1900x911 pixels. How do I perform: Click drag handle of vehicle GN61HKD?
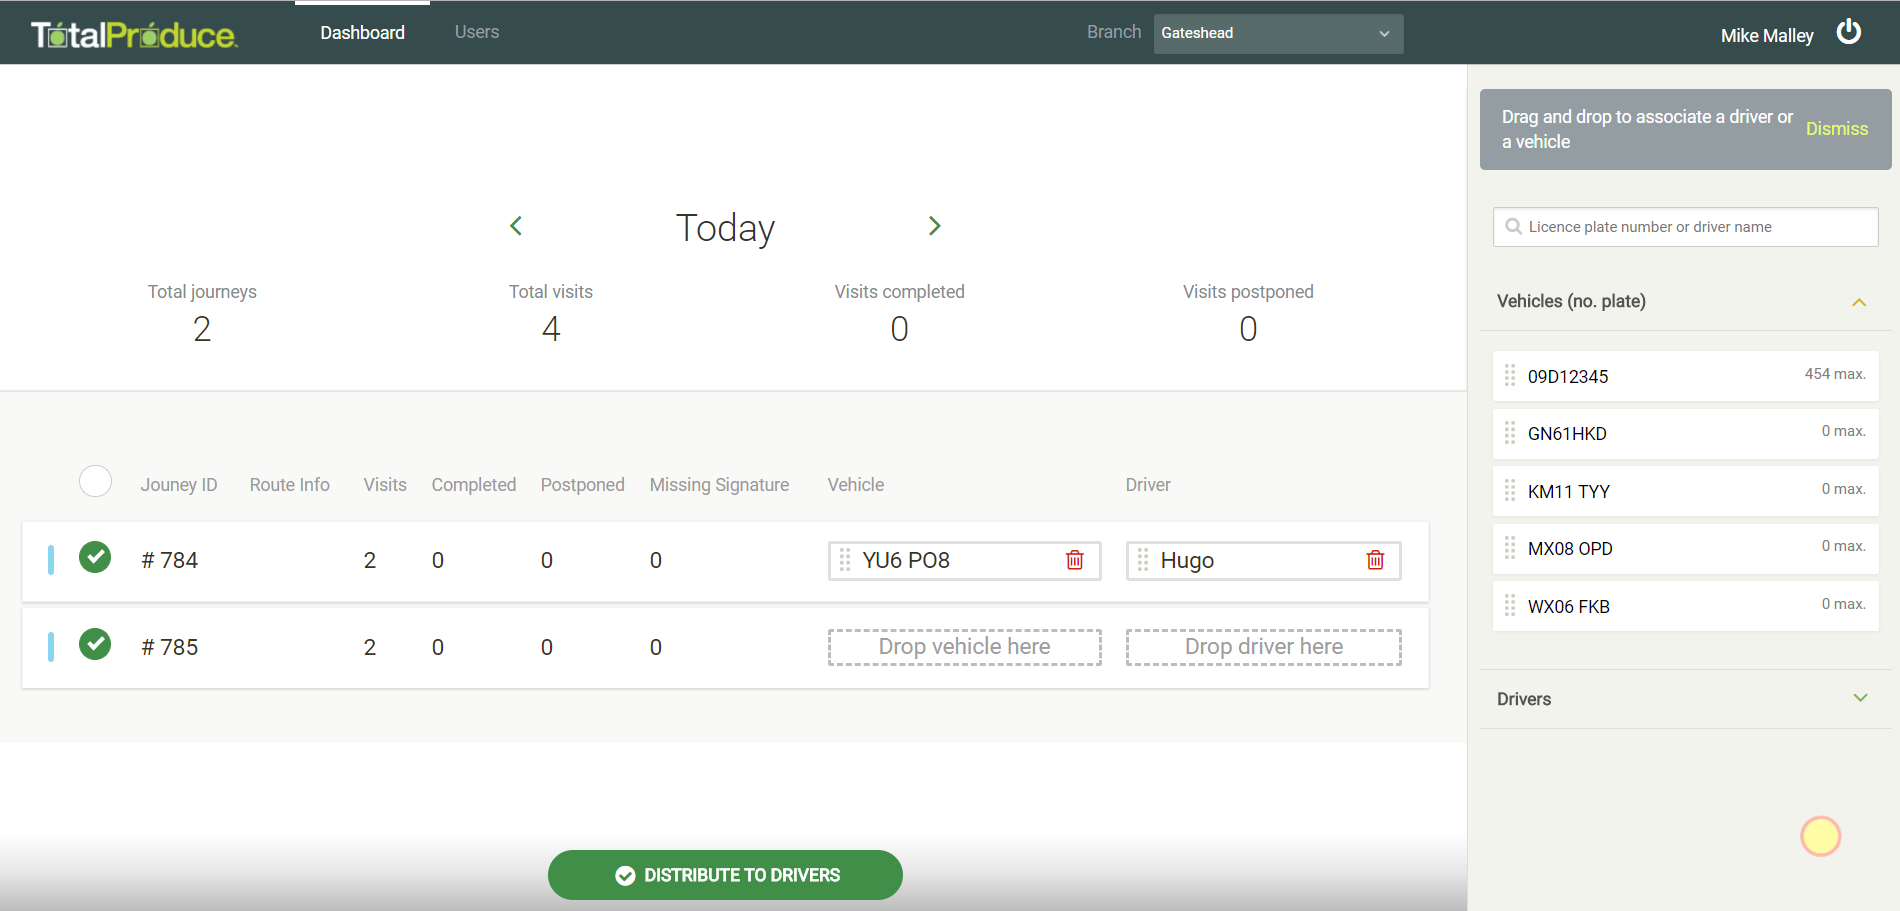tap(1510, 433)
